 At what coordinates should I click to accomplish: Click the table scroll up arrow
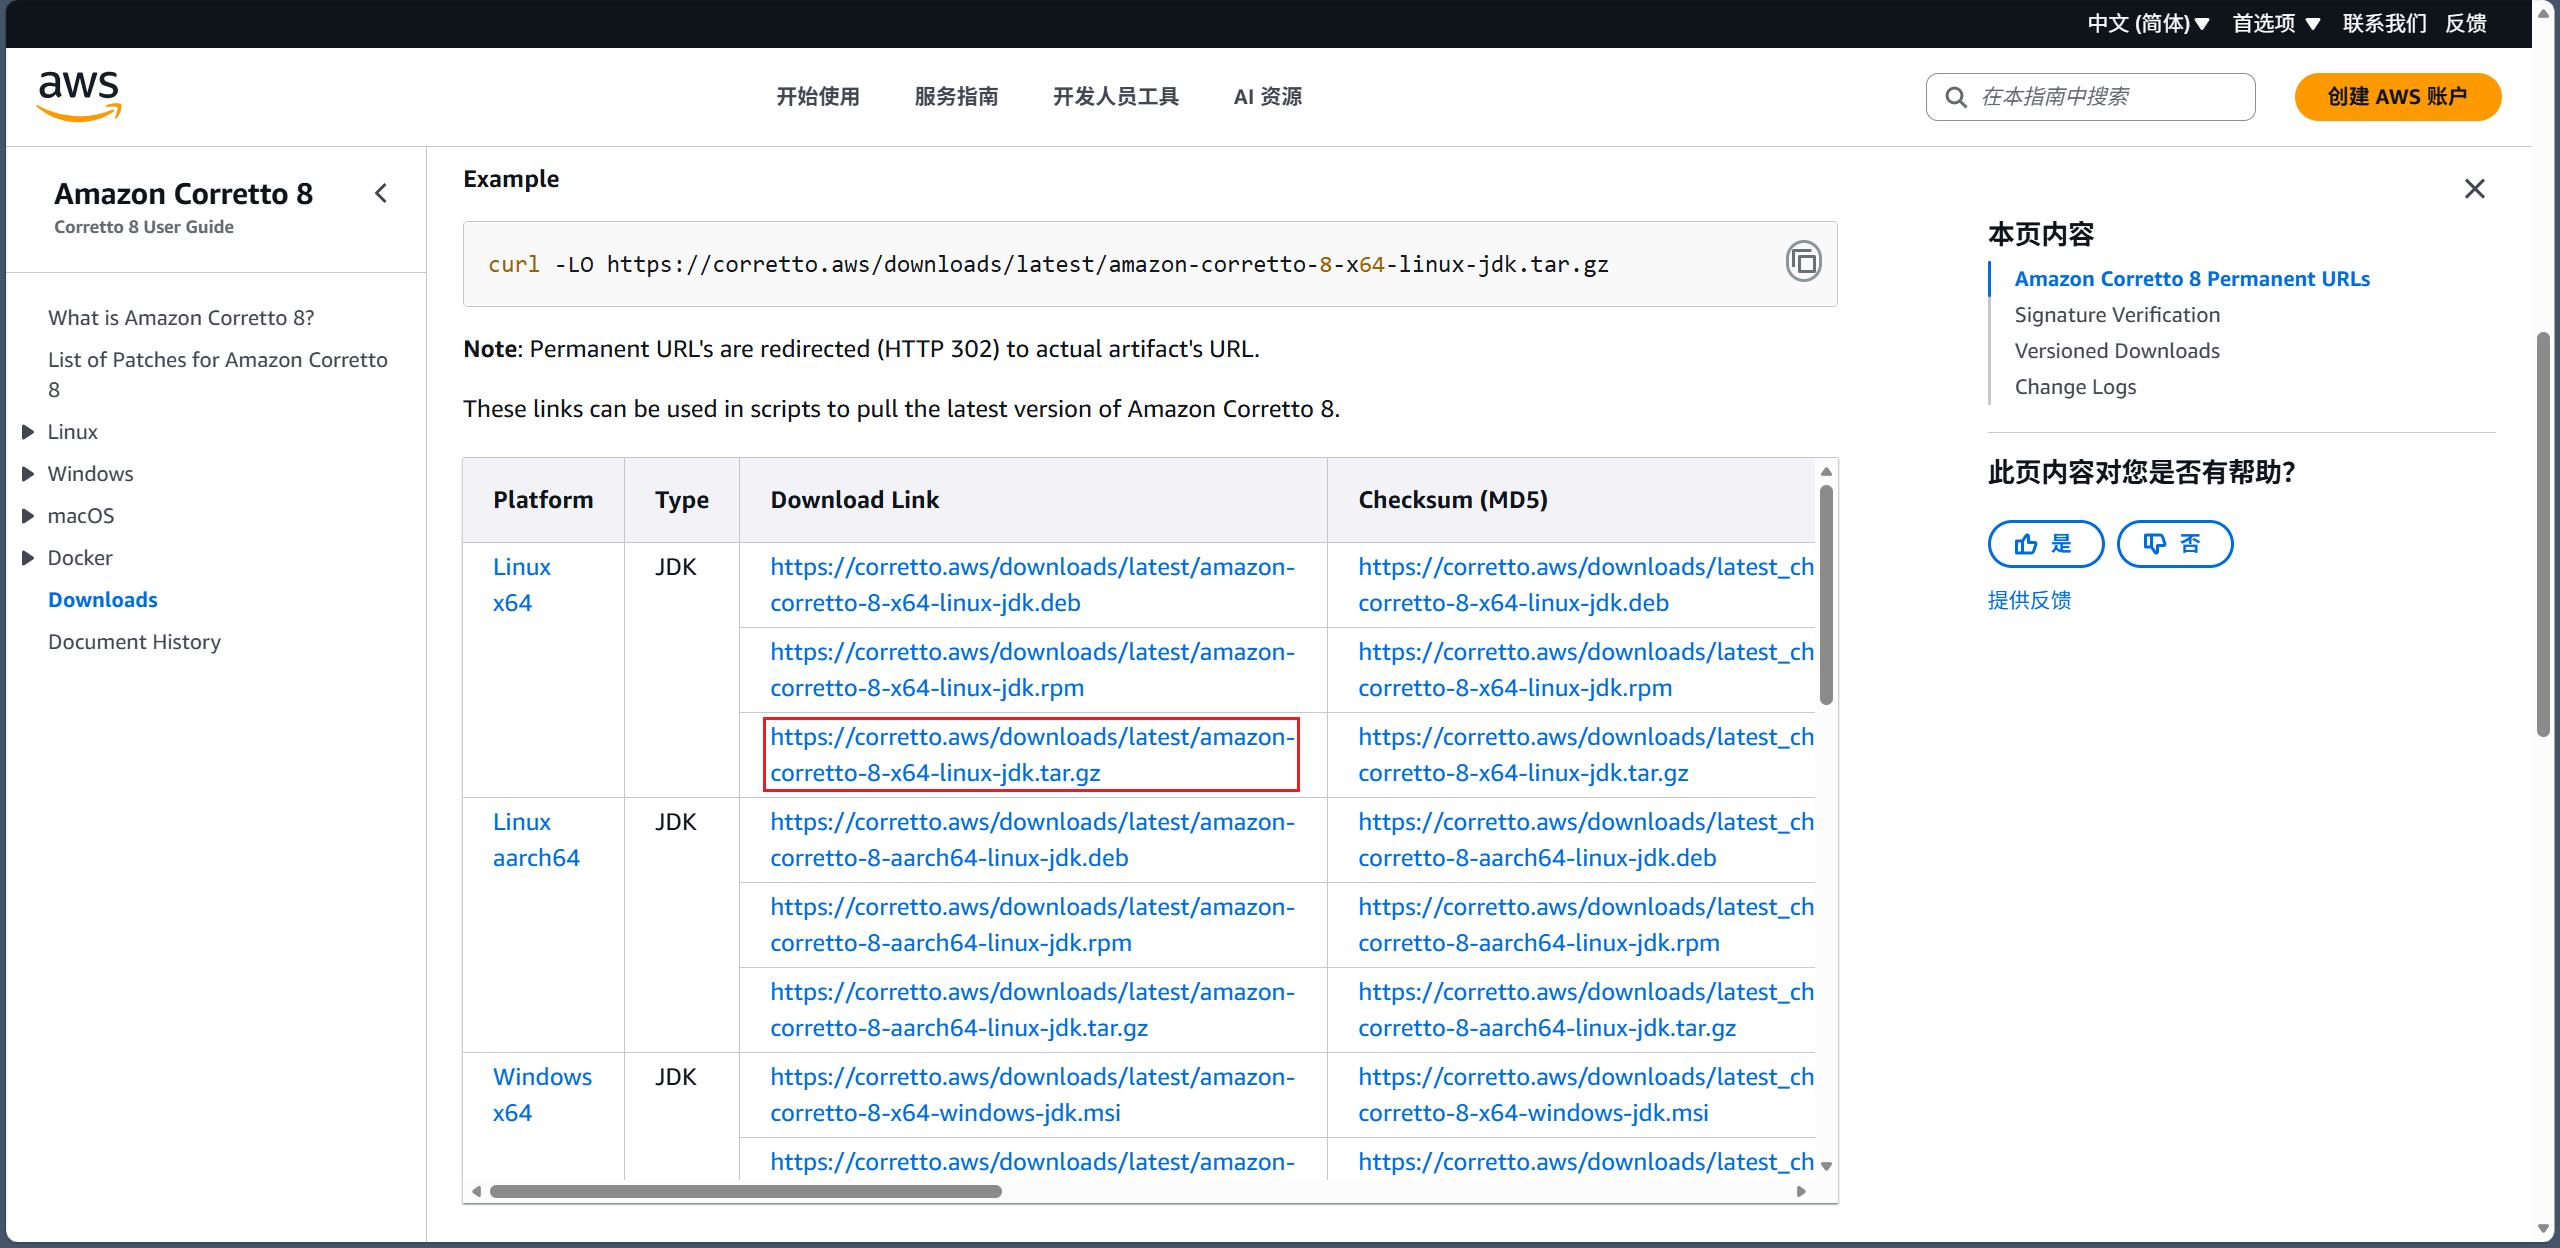click(x=1826, y=471)
